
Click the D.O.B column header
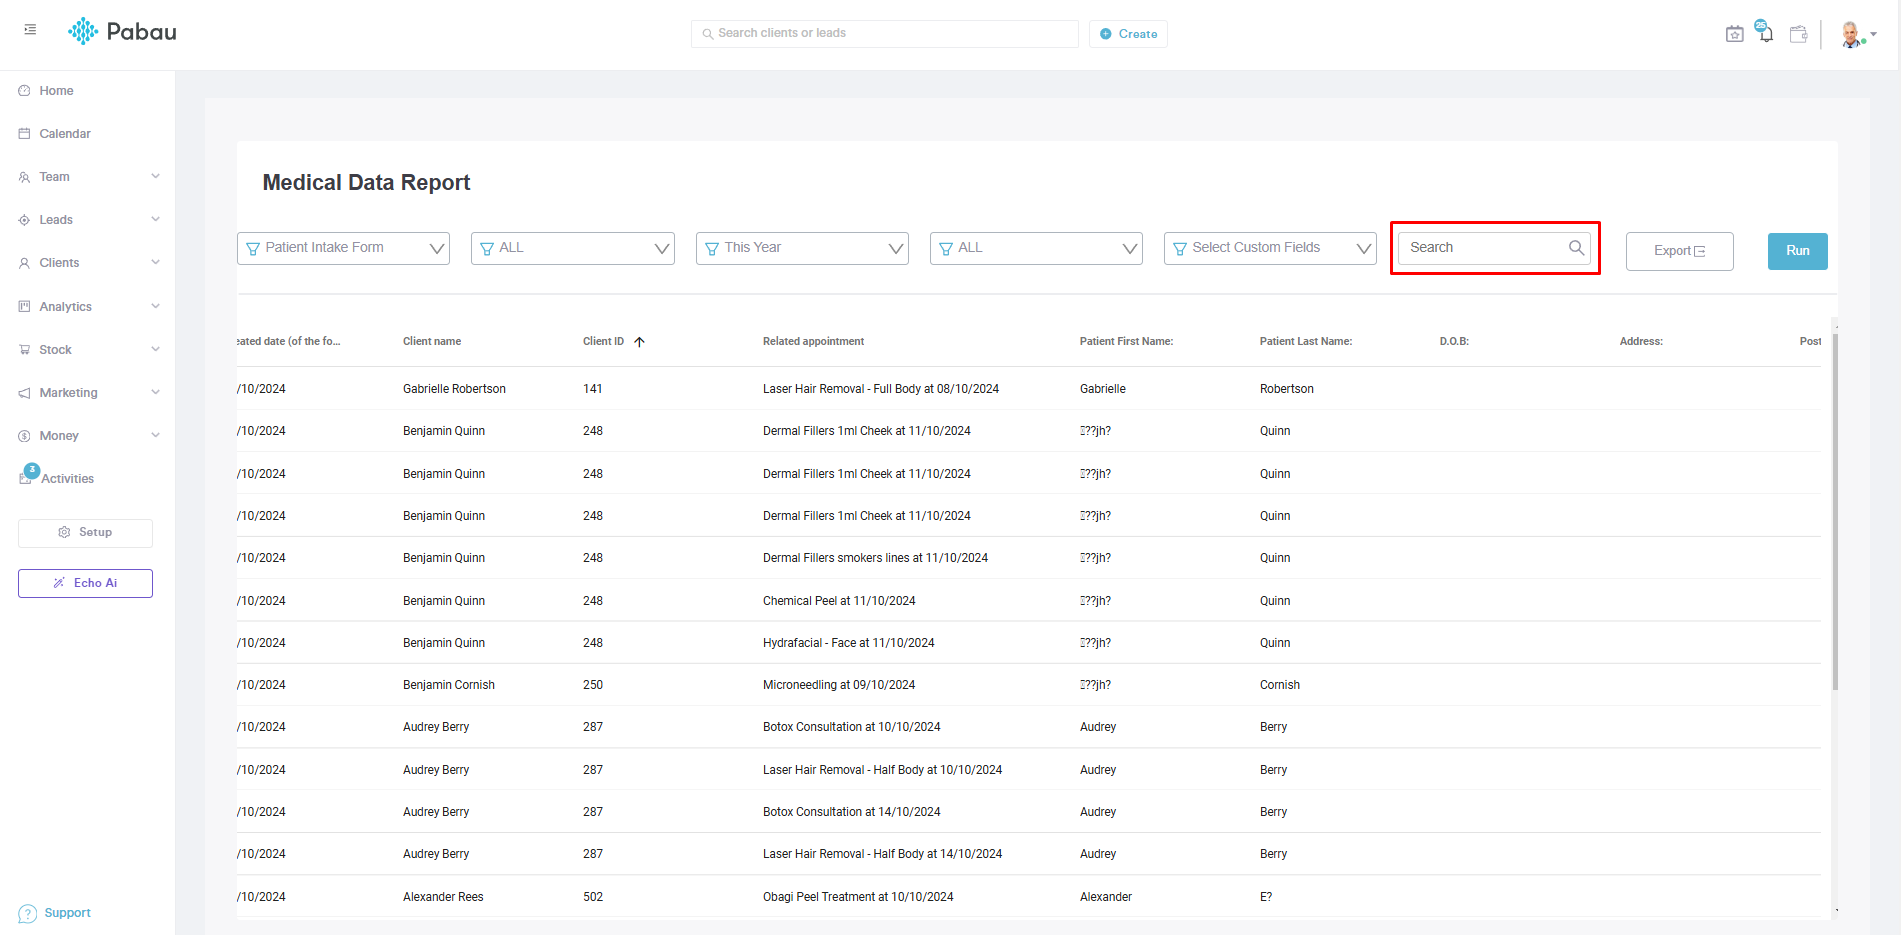pyautogui.click(x=1454, y=342)
